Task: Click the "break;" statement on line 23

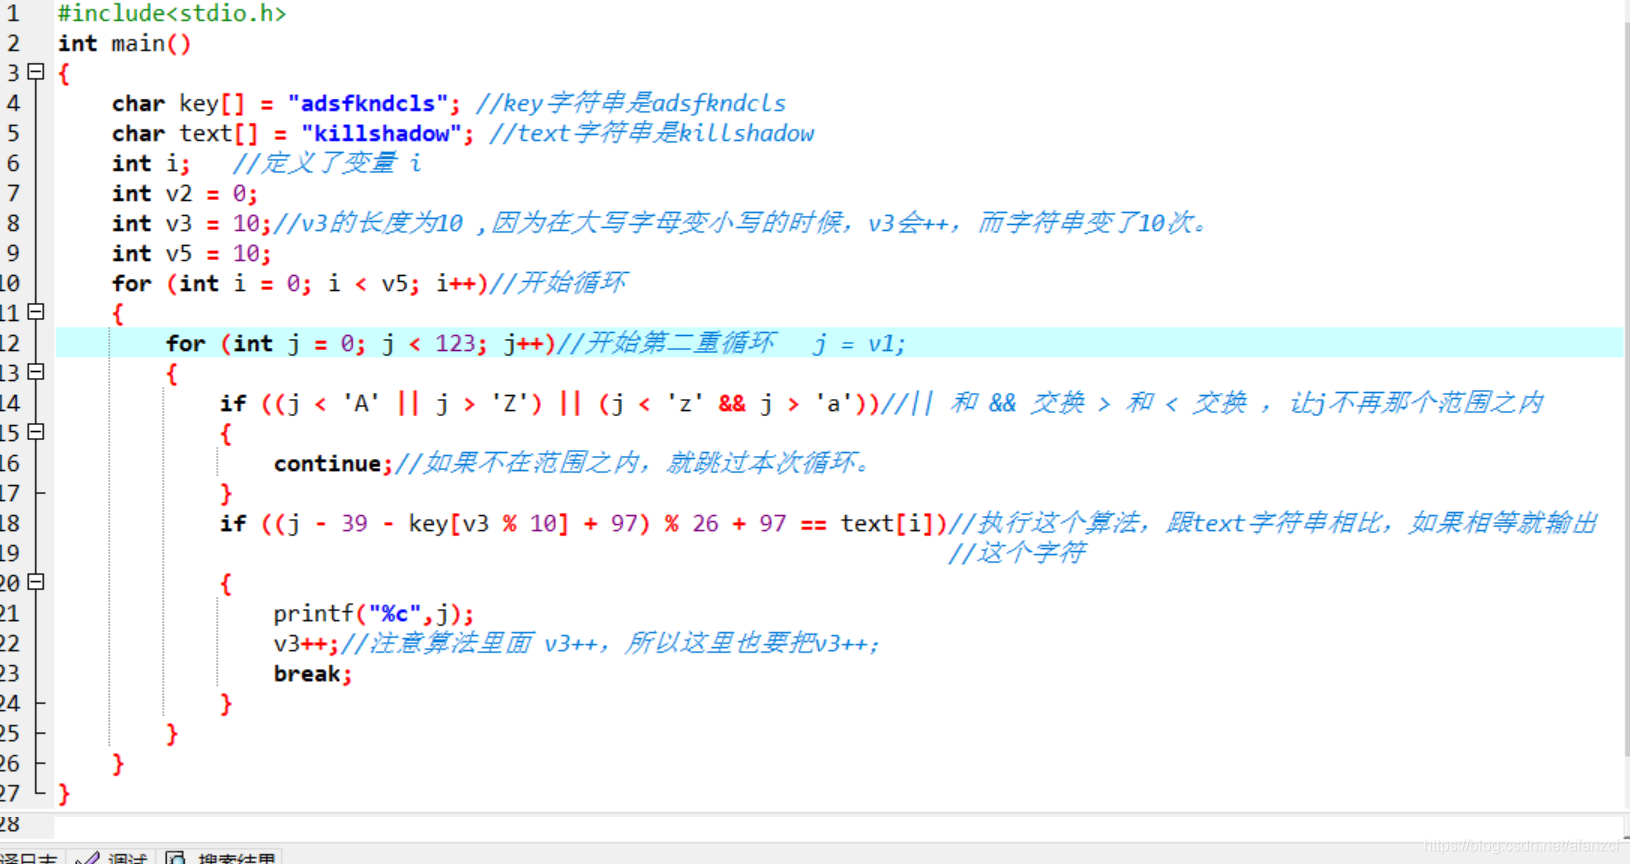Action: click(x=313, y=674)
